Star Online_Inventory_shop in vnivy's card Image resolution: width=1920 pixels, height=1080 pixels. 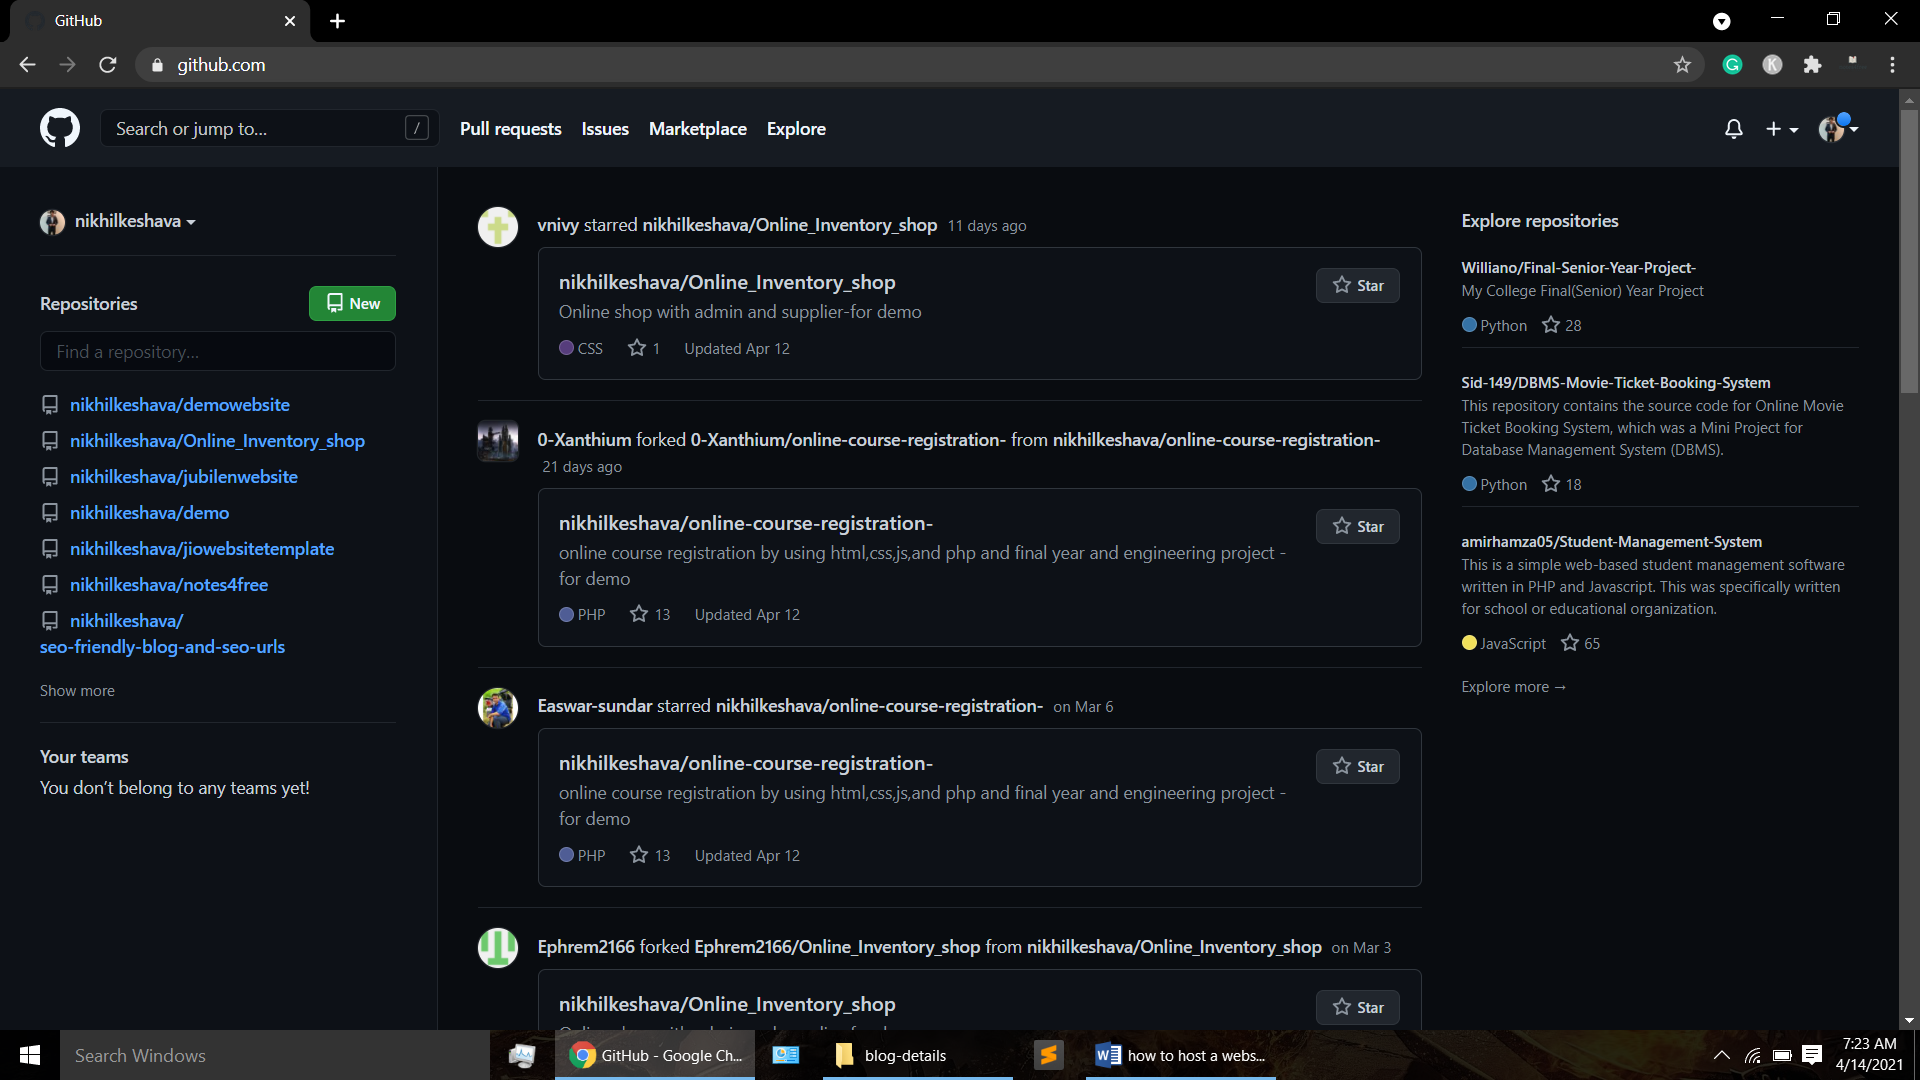(1358, 286)
